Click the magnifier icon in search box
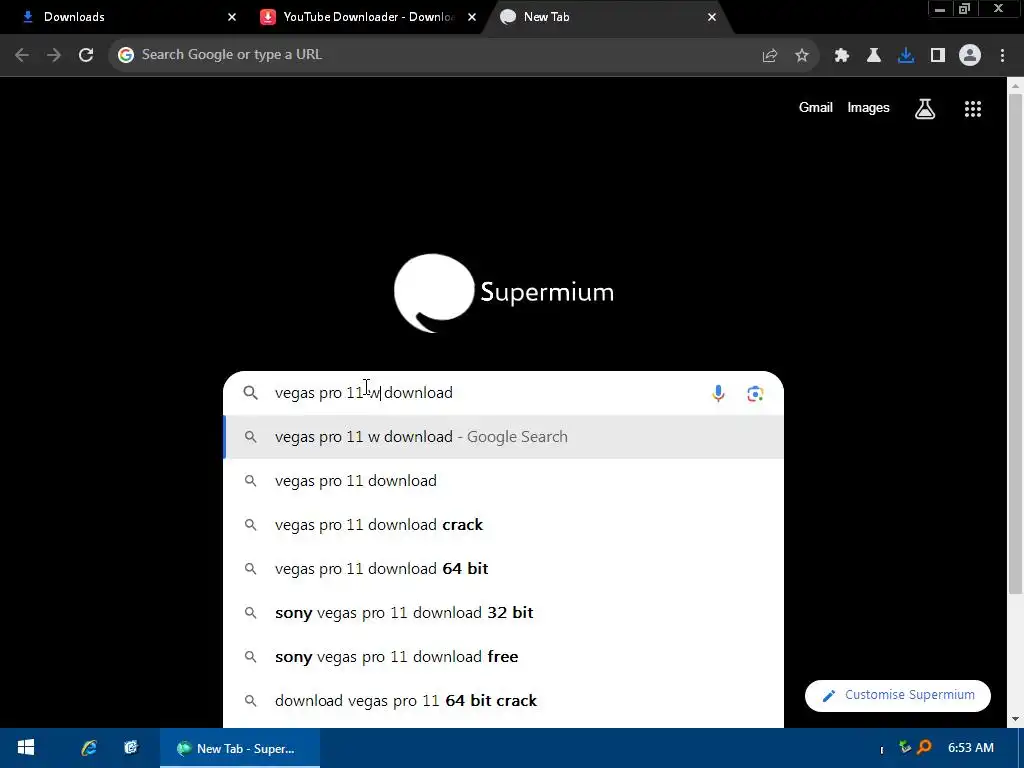 pyautogui.click(x=251, y=392)
